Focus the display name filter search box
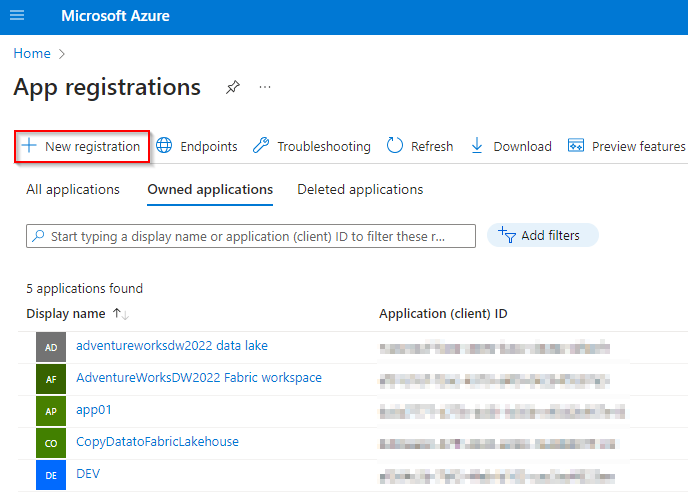 point(251,236)
